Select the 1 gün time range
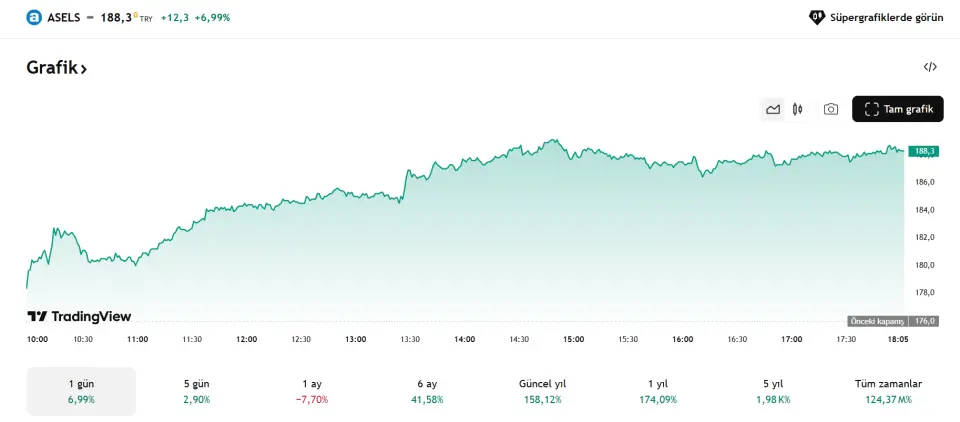 (81, 391)
